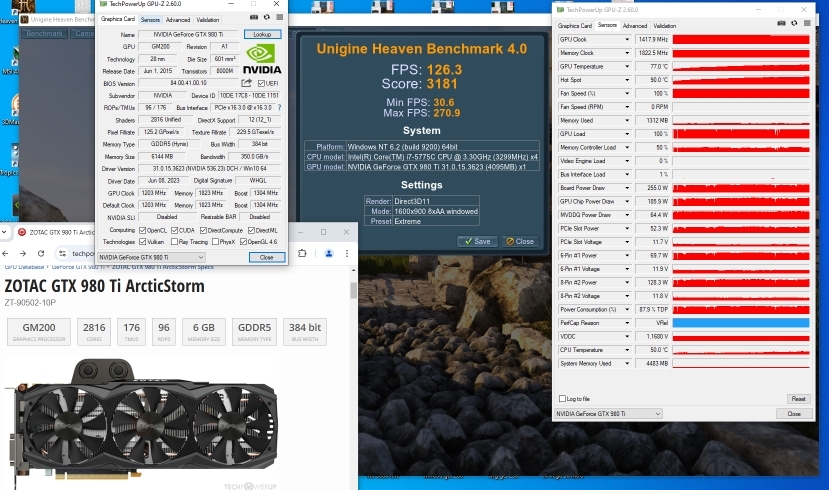829x490 pixels.
Task: Toggle the Ray Tracing checkbox
Action: (174, 242)
